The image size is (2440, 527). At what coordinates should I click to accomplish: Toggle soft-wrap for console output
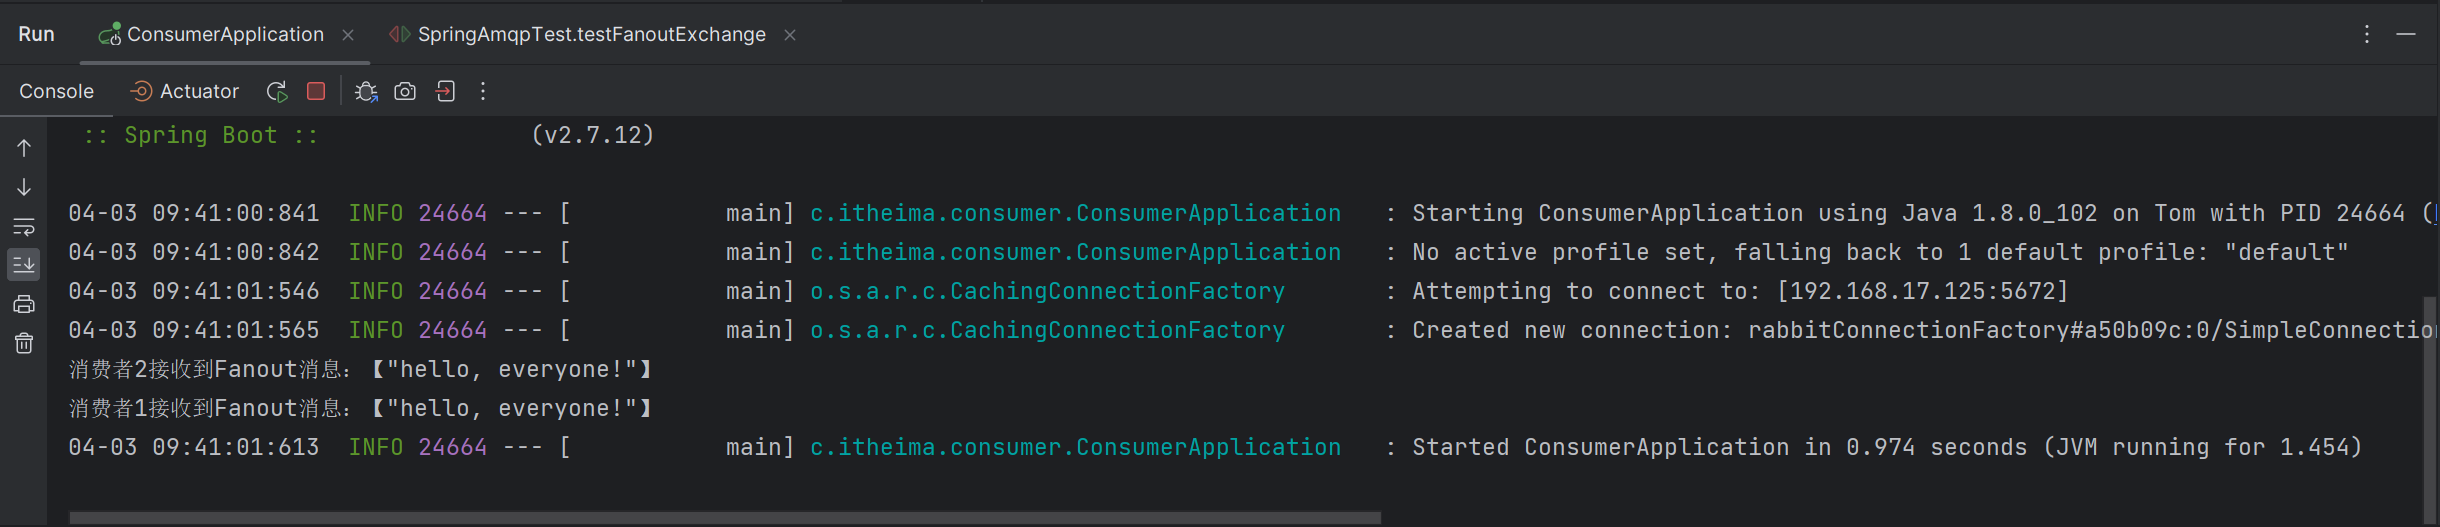[24, 226]
